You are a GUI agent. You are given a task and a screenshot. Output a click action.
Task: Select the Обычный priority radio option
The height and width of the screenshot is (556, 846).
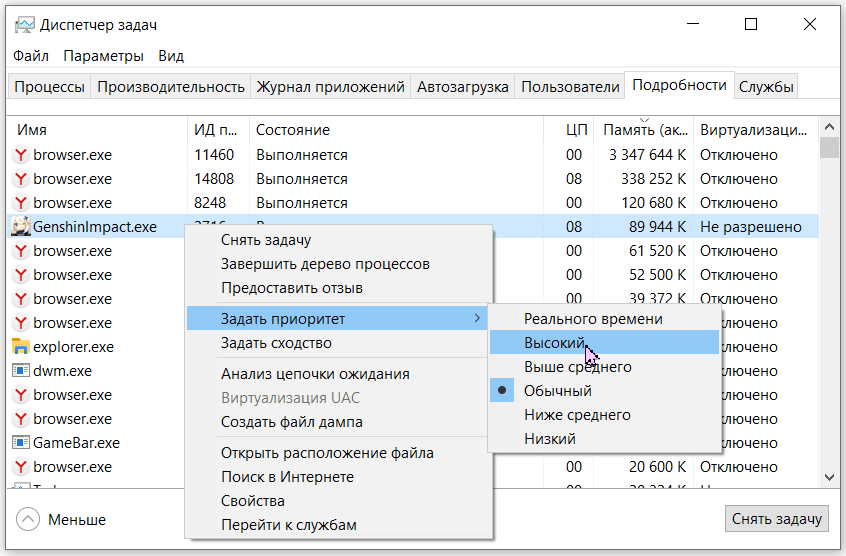[x=558, y=391]
